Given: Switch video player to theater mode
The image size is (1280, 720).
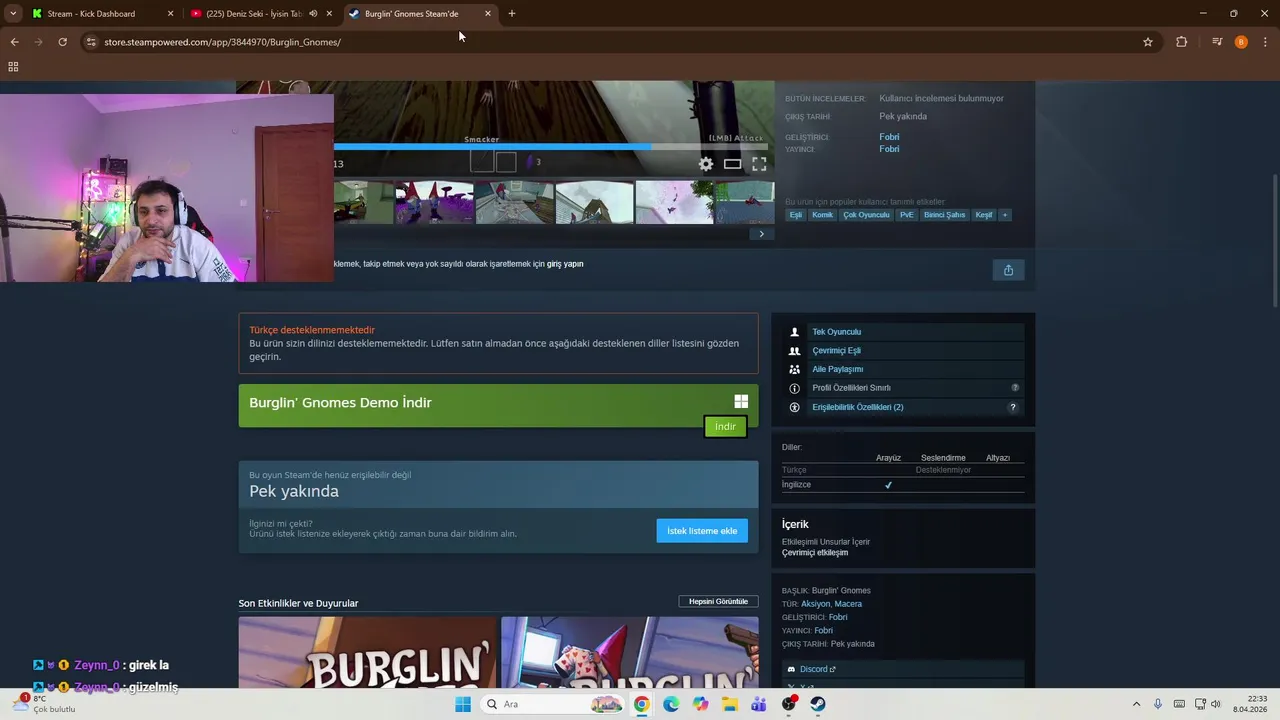Looking at the screenshot, I should pyautogui.click(x=733, y=164).
